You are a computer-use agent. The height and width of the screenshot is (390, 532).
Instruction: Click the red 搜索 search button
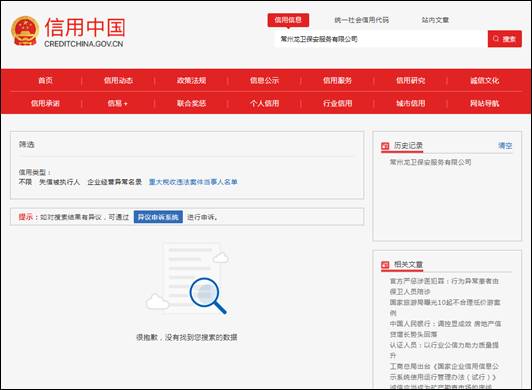coord(505,39)
